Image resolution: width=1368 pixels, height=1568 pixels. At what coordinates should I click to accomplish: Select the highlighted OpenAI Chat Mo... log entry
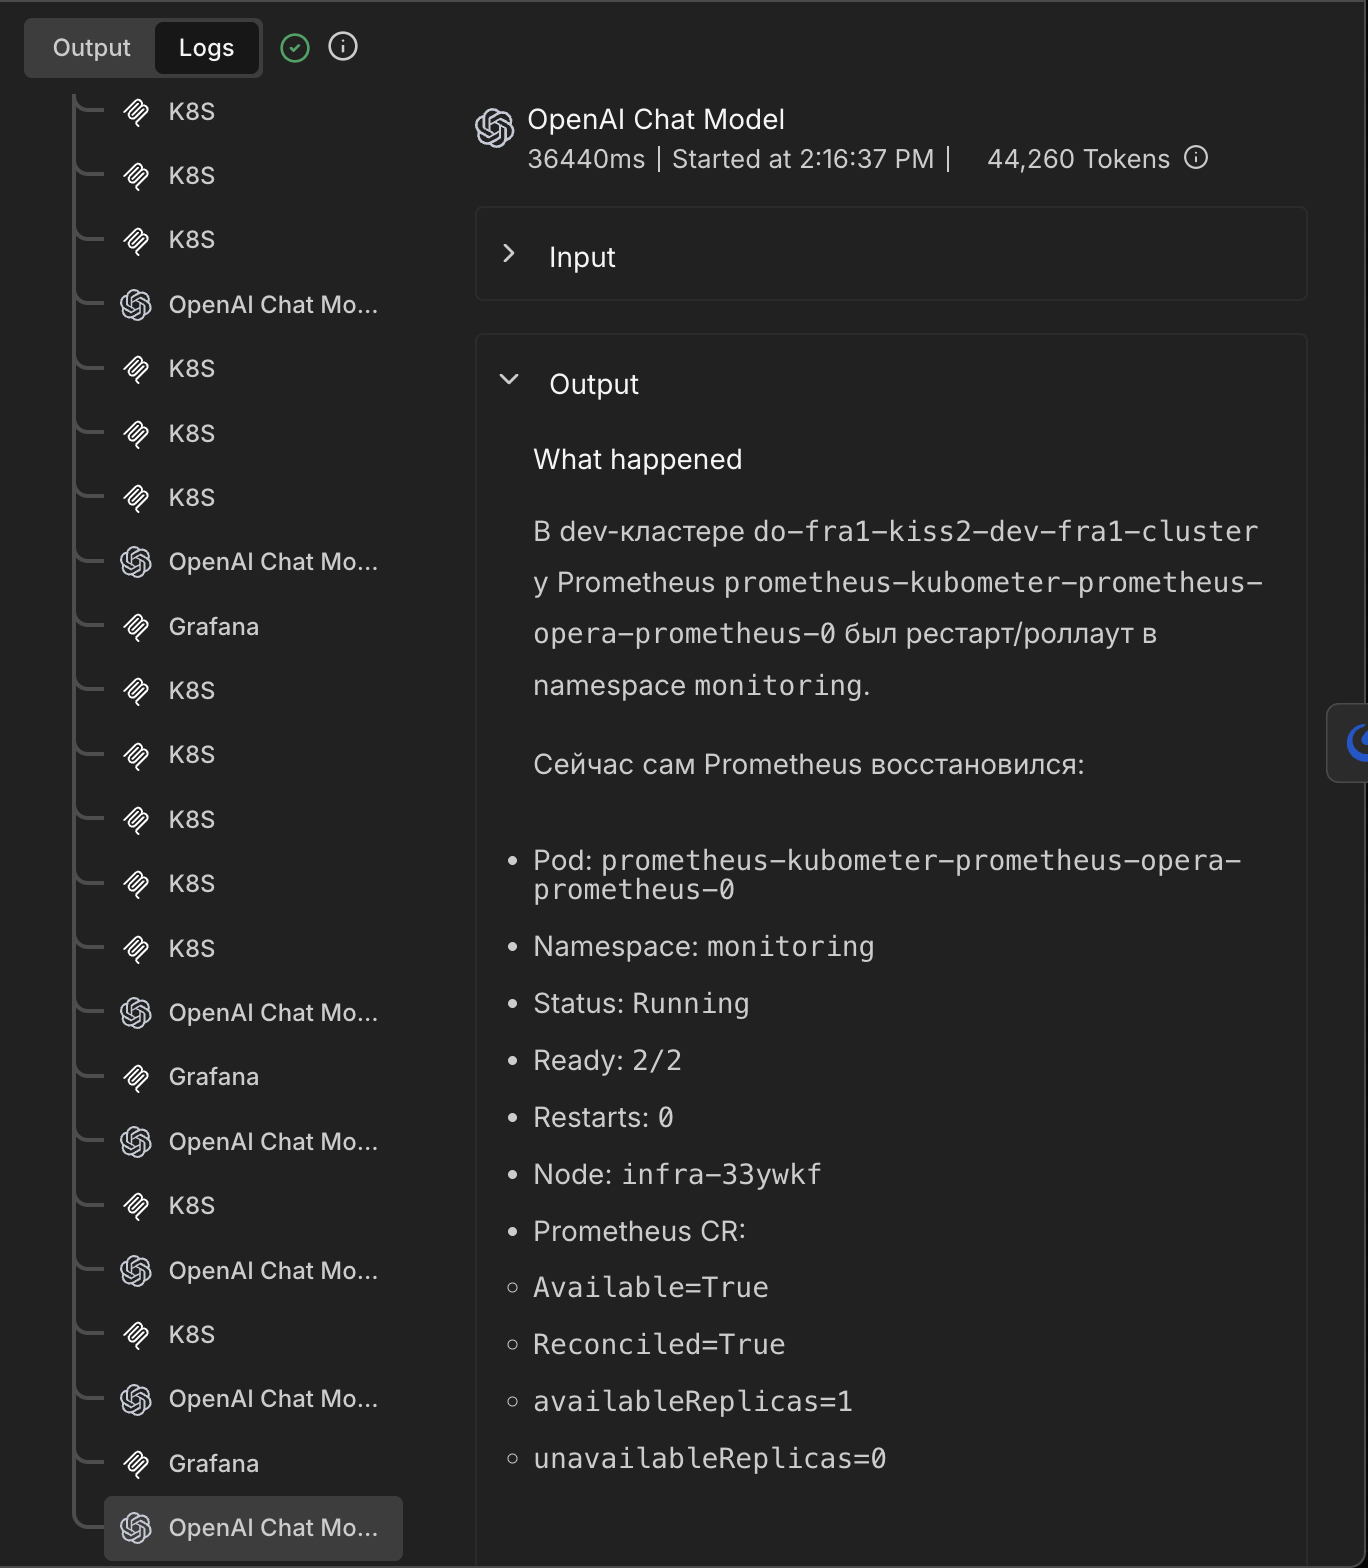(254, 1528)
